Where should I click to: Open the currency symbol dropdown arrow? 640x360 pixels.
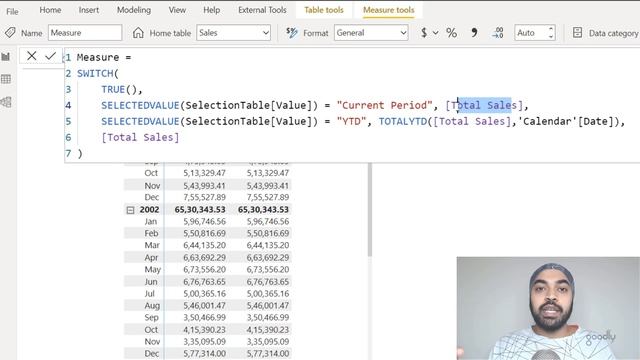coord(436,33)
